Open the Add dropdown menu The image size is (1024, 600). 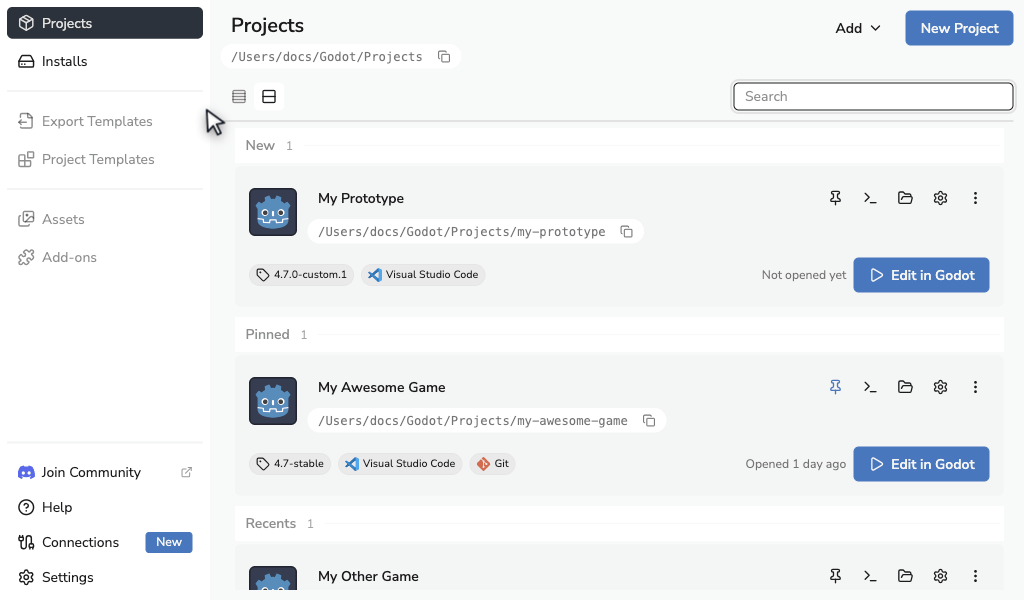(857, 28)
